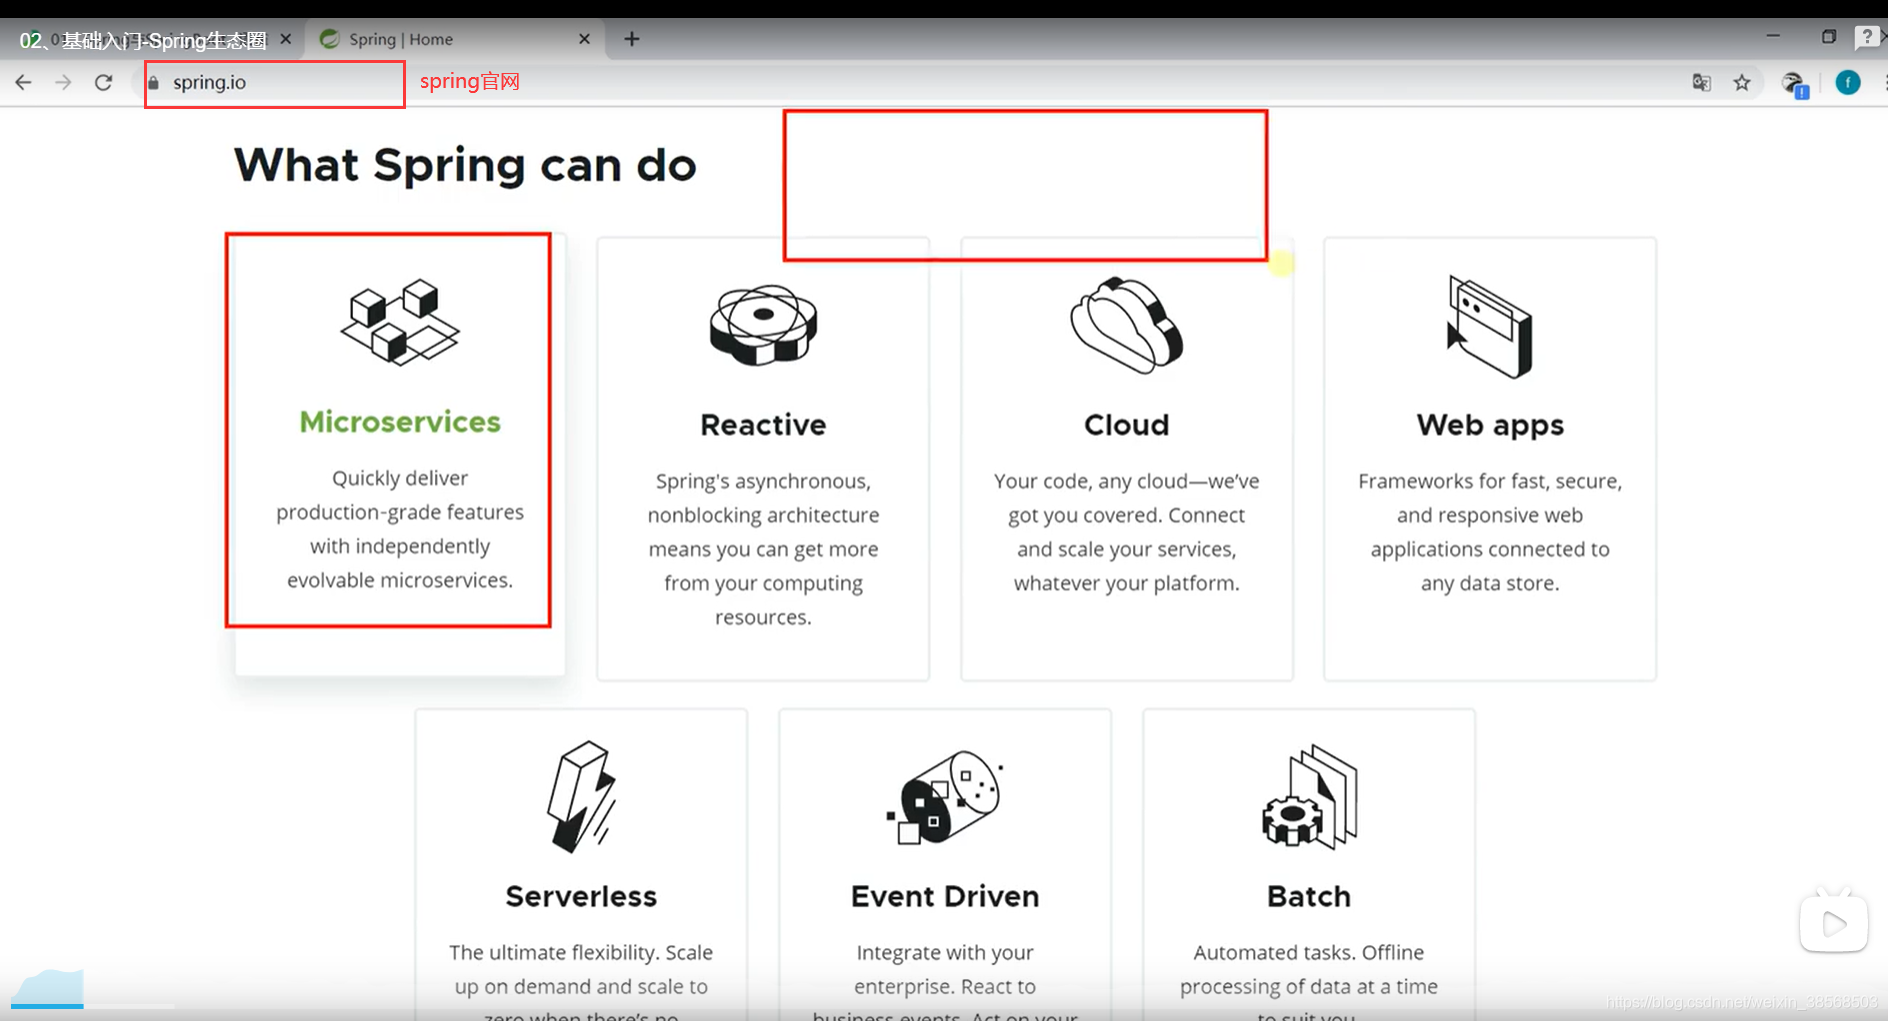Click the Microservices cubes icon
This screenshot has height=1021, width=1888.
pos(400,322)
